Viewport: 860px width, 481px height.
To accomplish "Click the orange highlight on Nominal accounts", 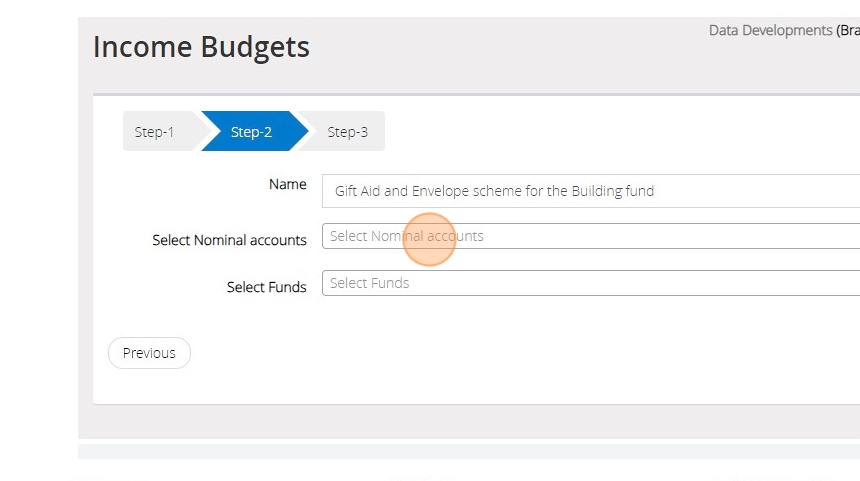I will (429, 240).
